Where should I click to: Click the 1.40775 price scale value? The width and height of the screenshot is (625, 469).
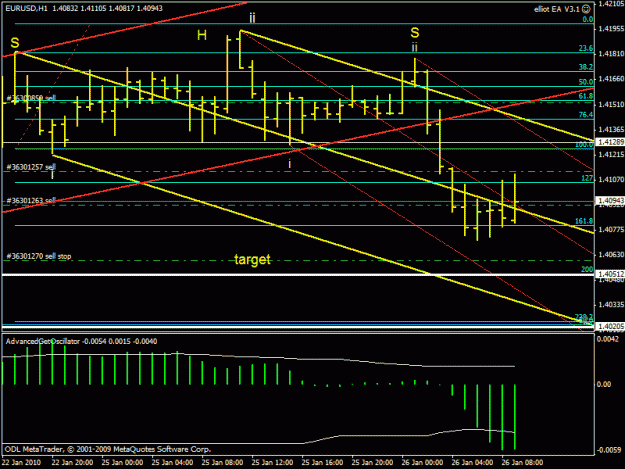(x=611, y=230)
